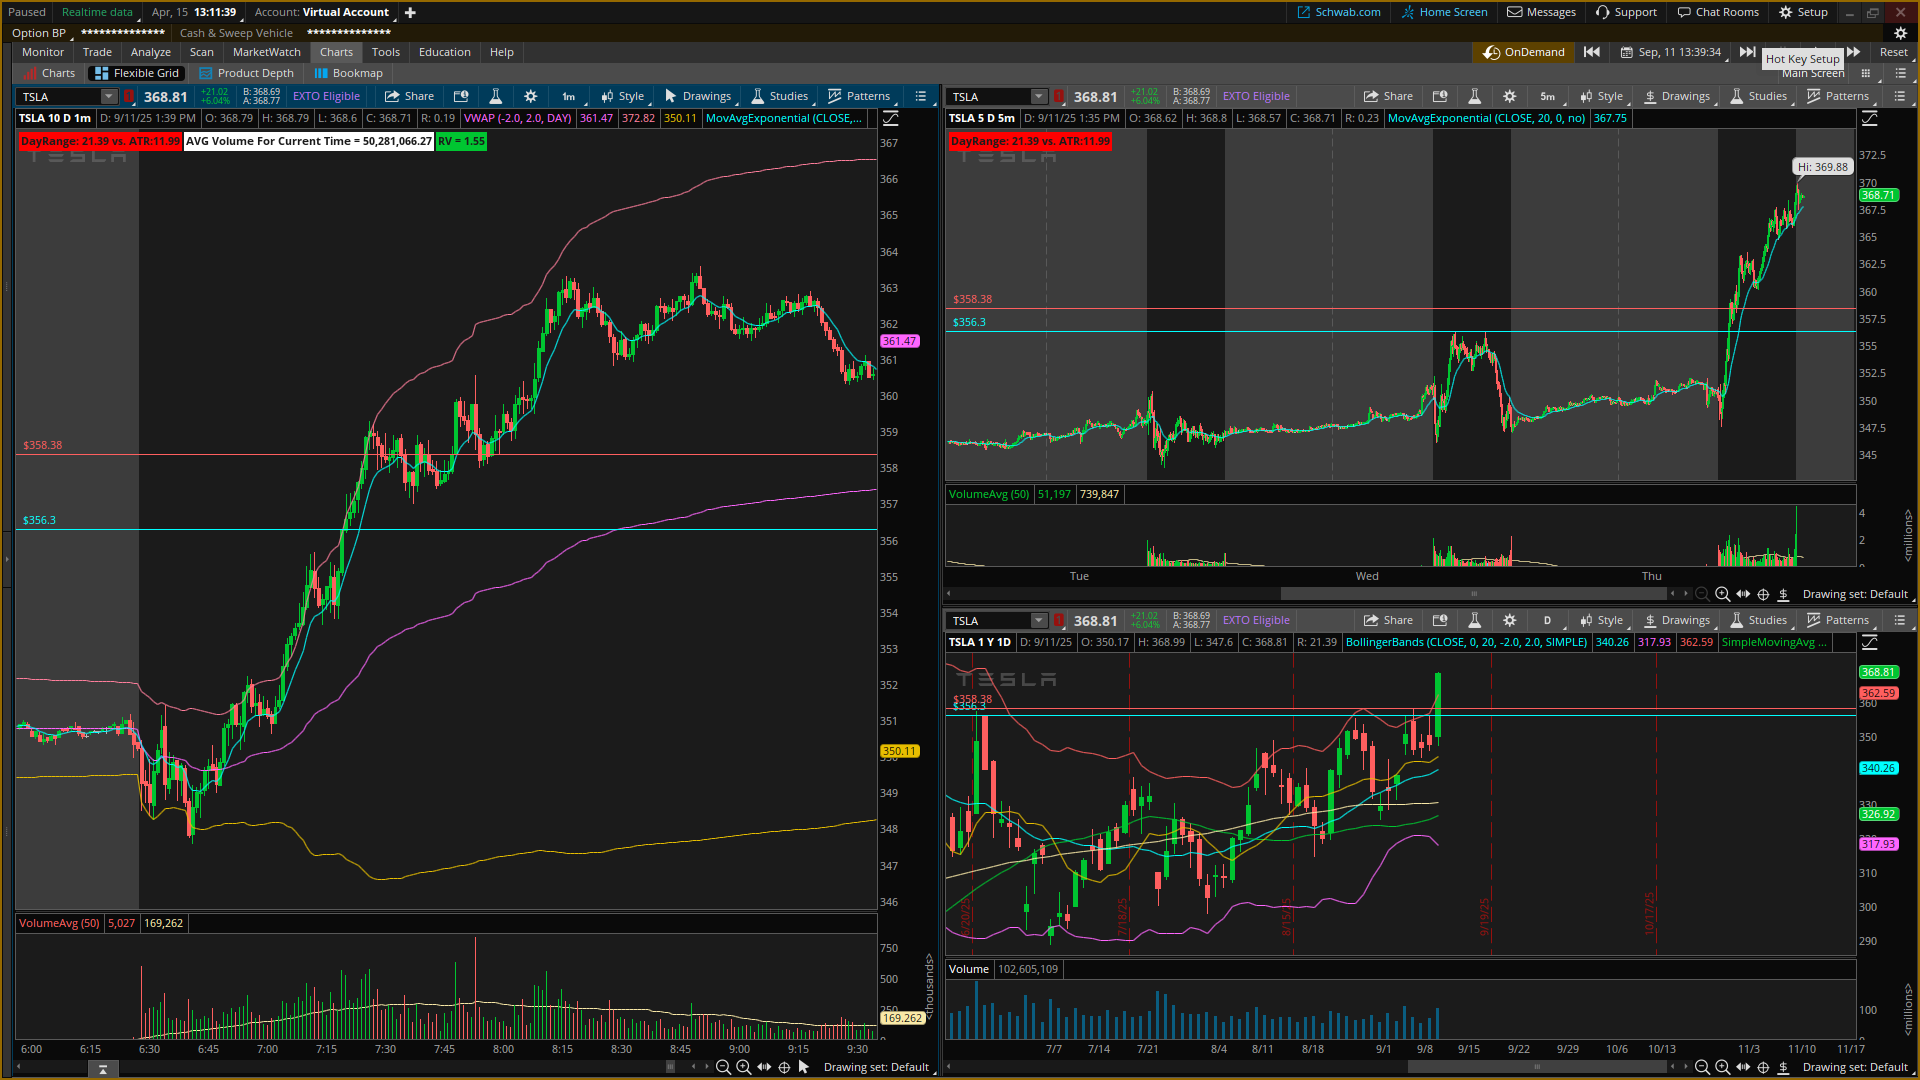1920x1080 pixels.
Task: Open the Style menu in left chart
Action: click(x=623, y=97)
